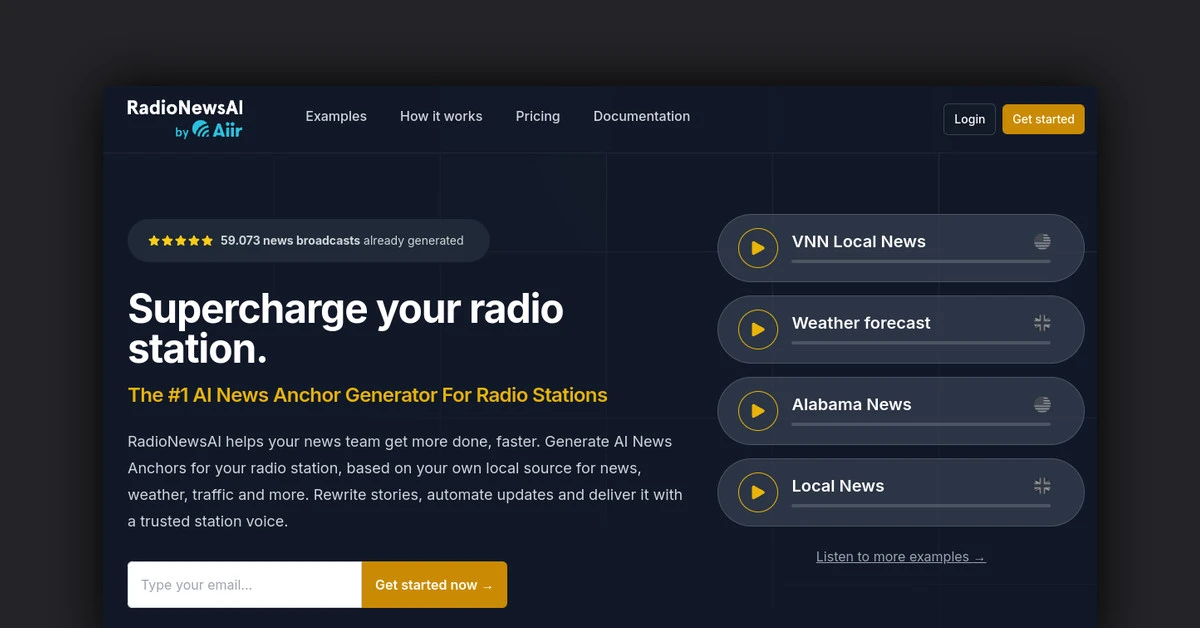The width and height of the screenshot is (1200, 628).
Task: Click the email input field
Action: 243,584
